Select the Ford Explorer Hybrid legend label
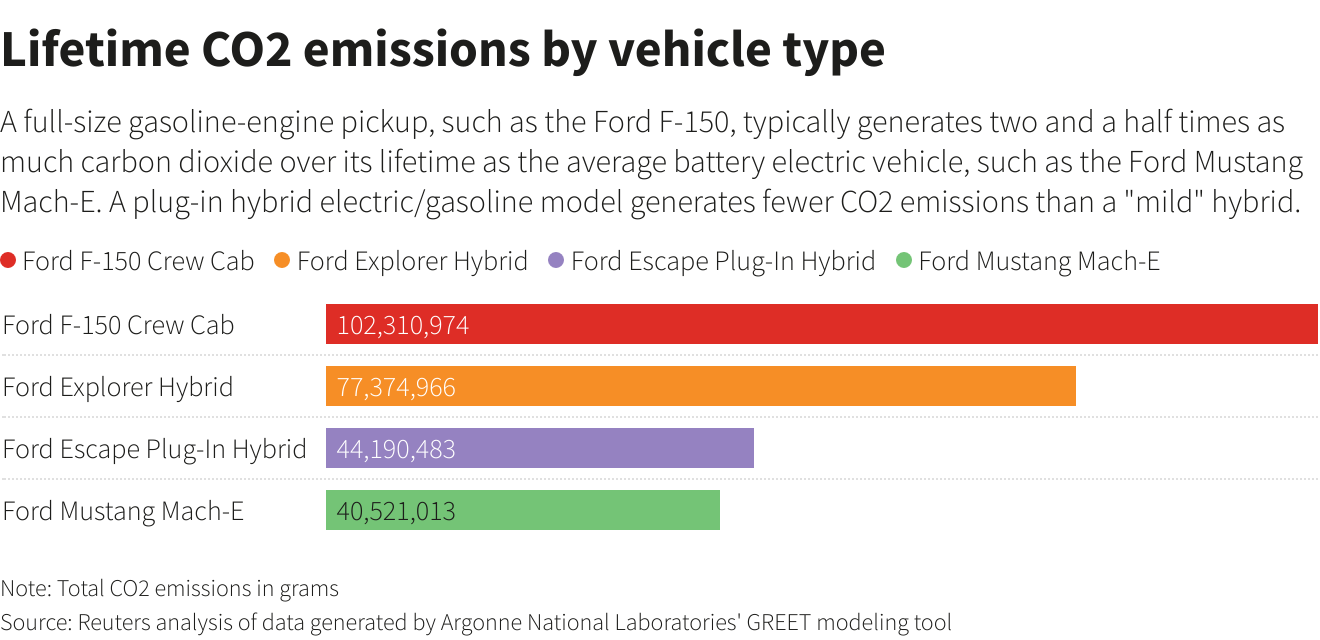Screen dimensions: 1320x640 coord(412,262)
